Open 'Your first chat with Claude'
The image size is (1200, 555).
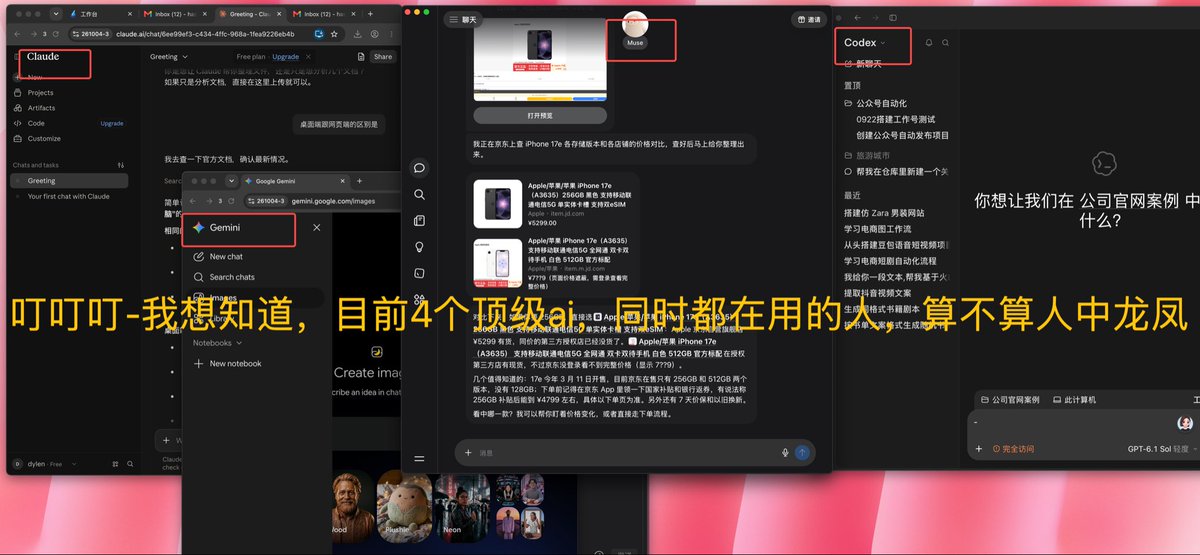point(69,196)
